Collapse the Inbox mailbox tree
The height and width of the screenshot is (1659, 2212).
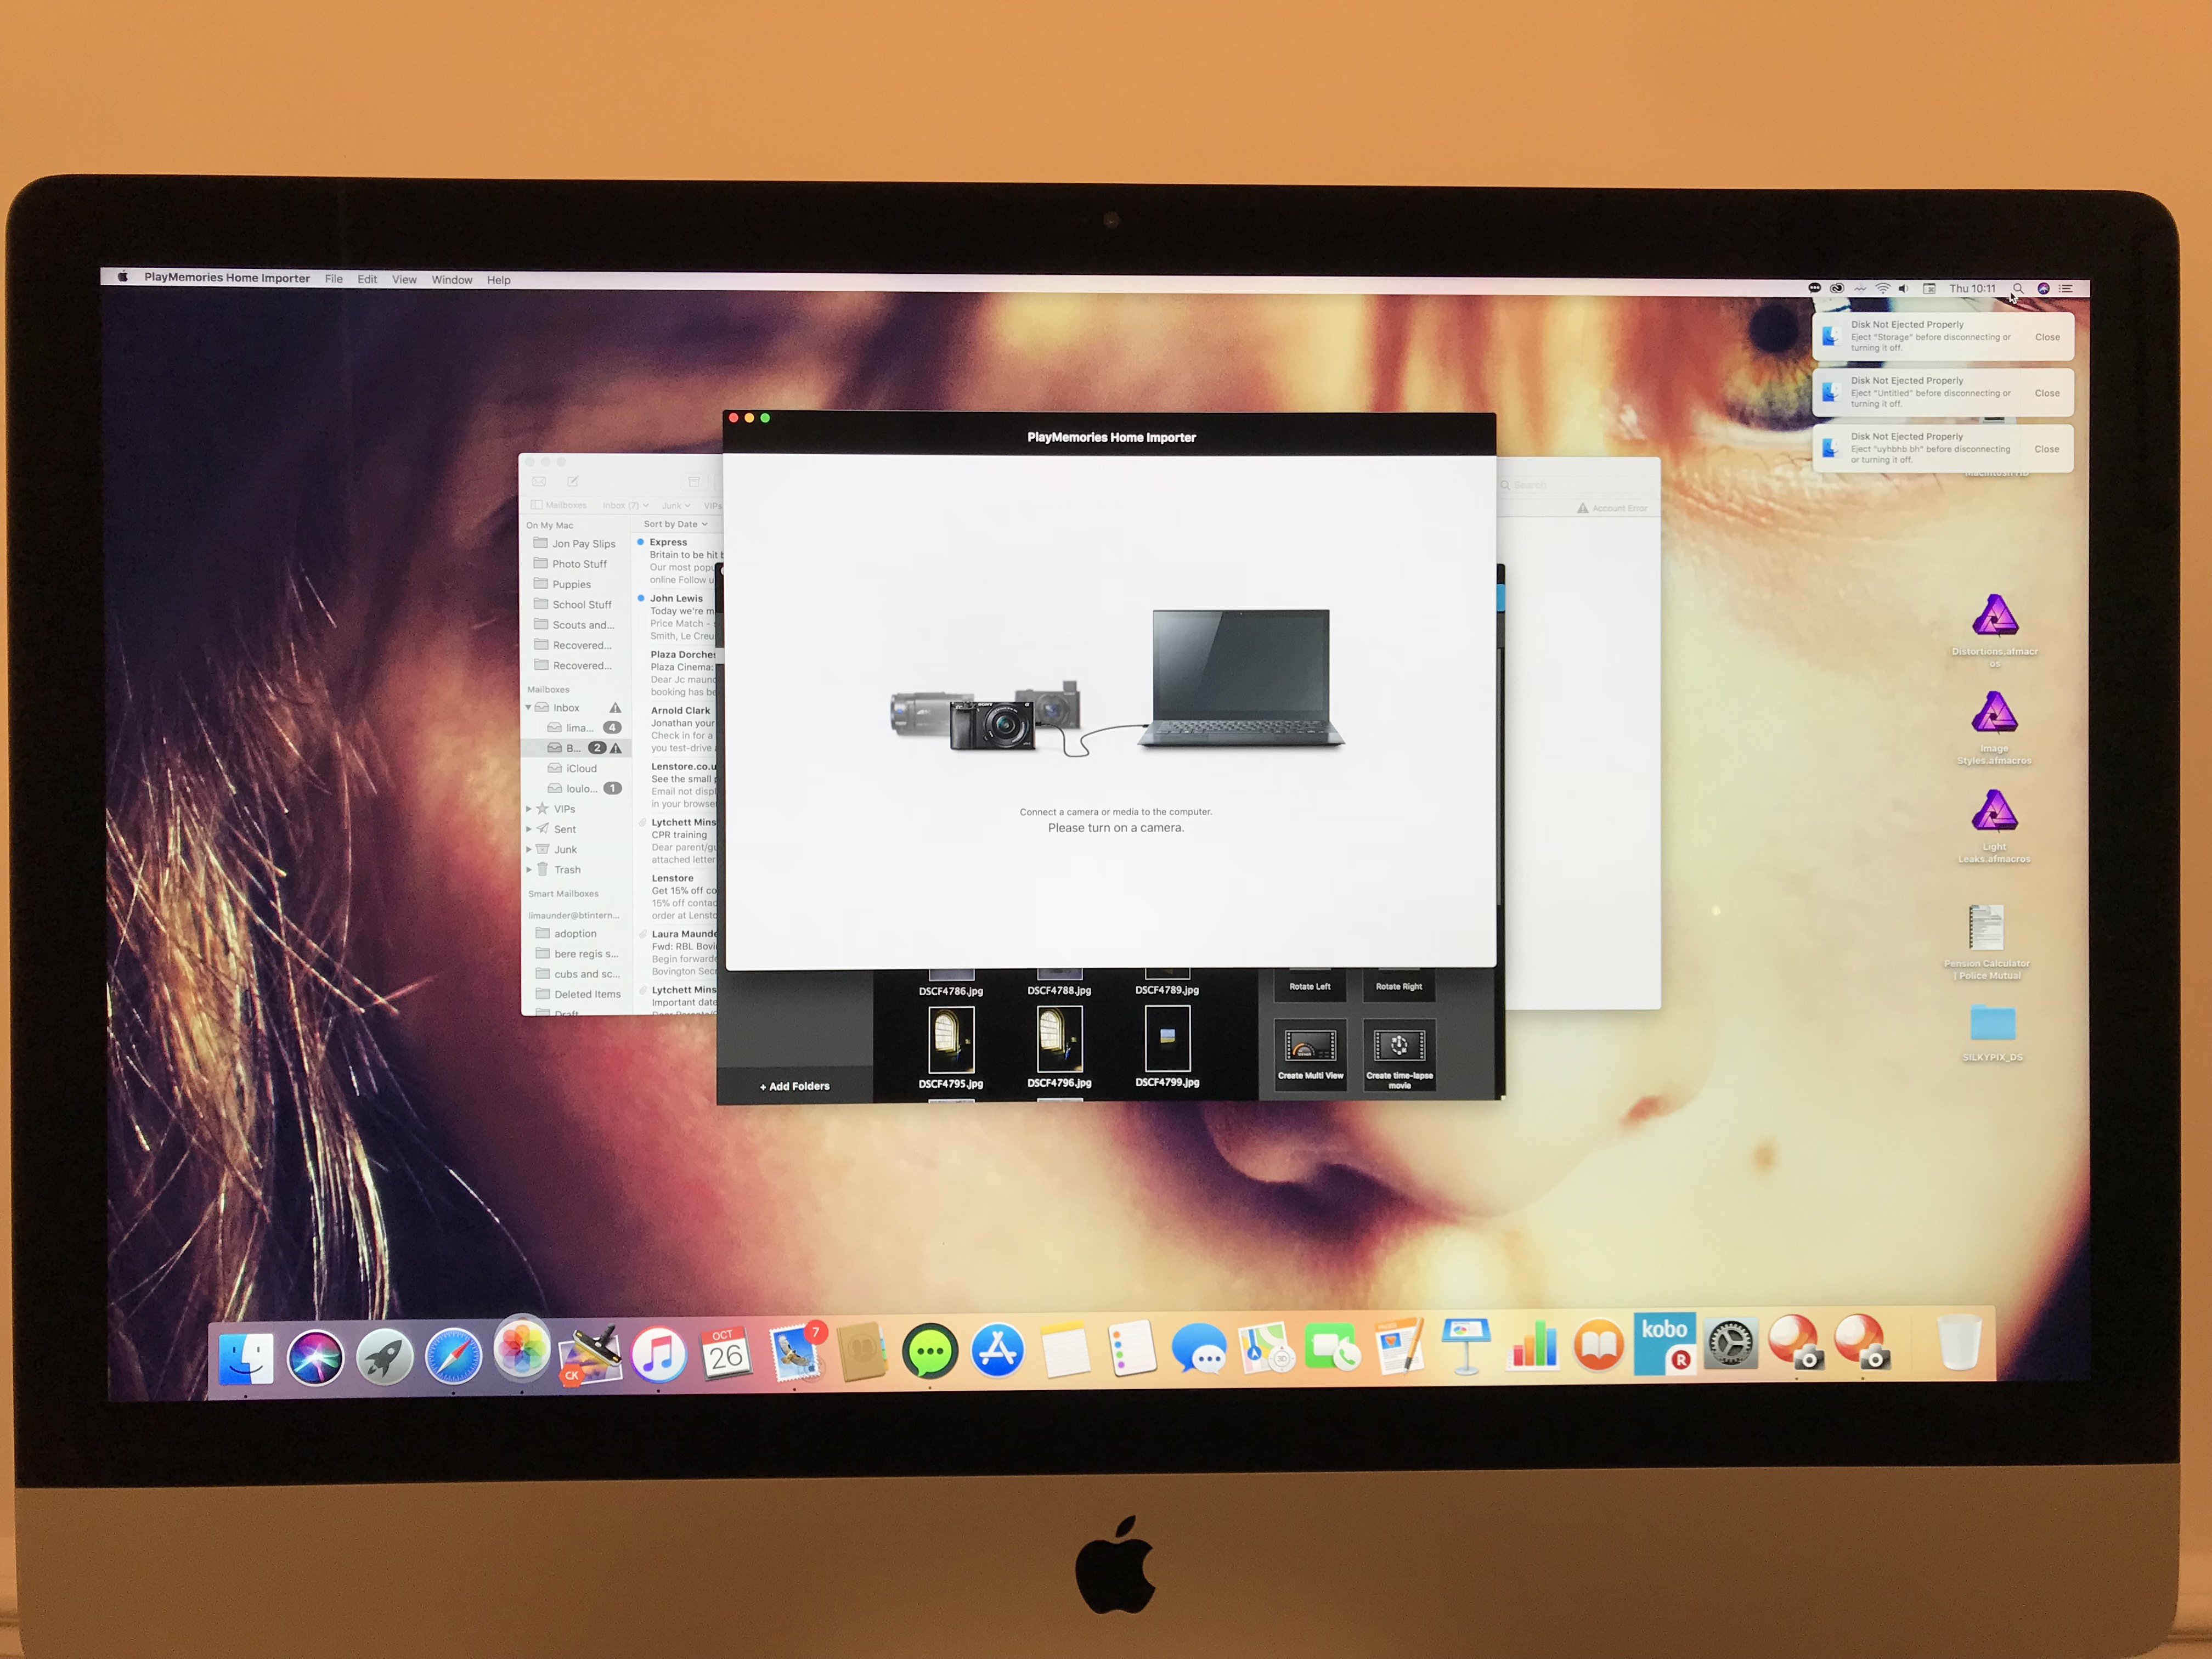tap(529, 708)
